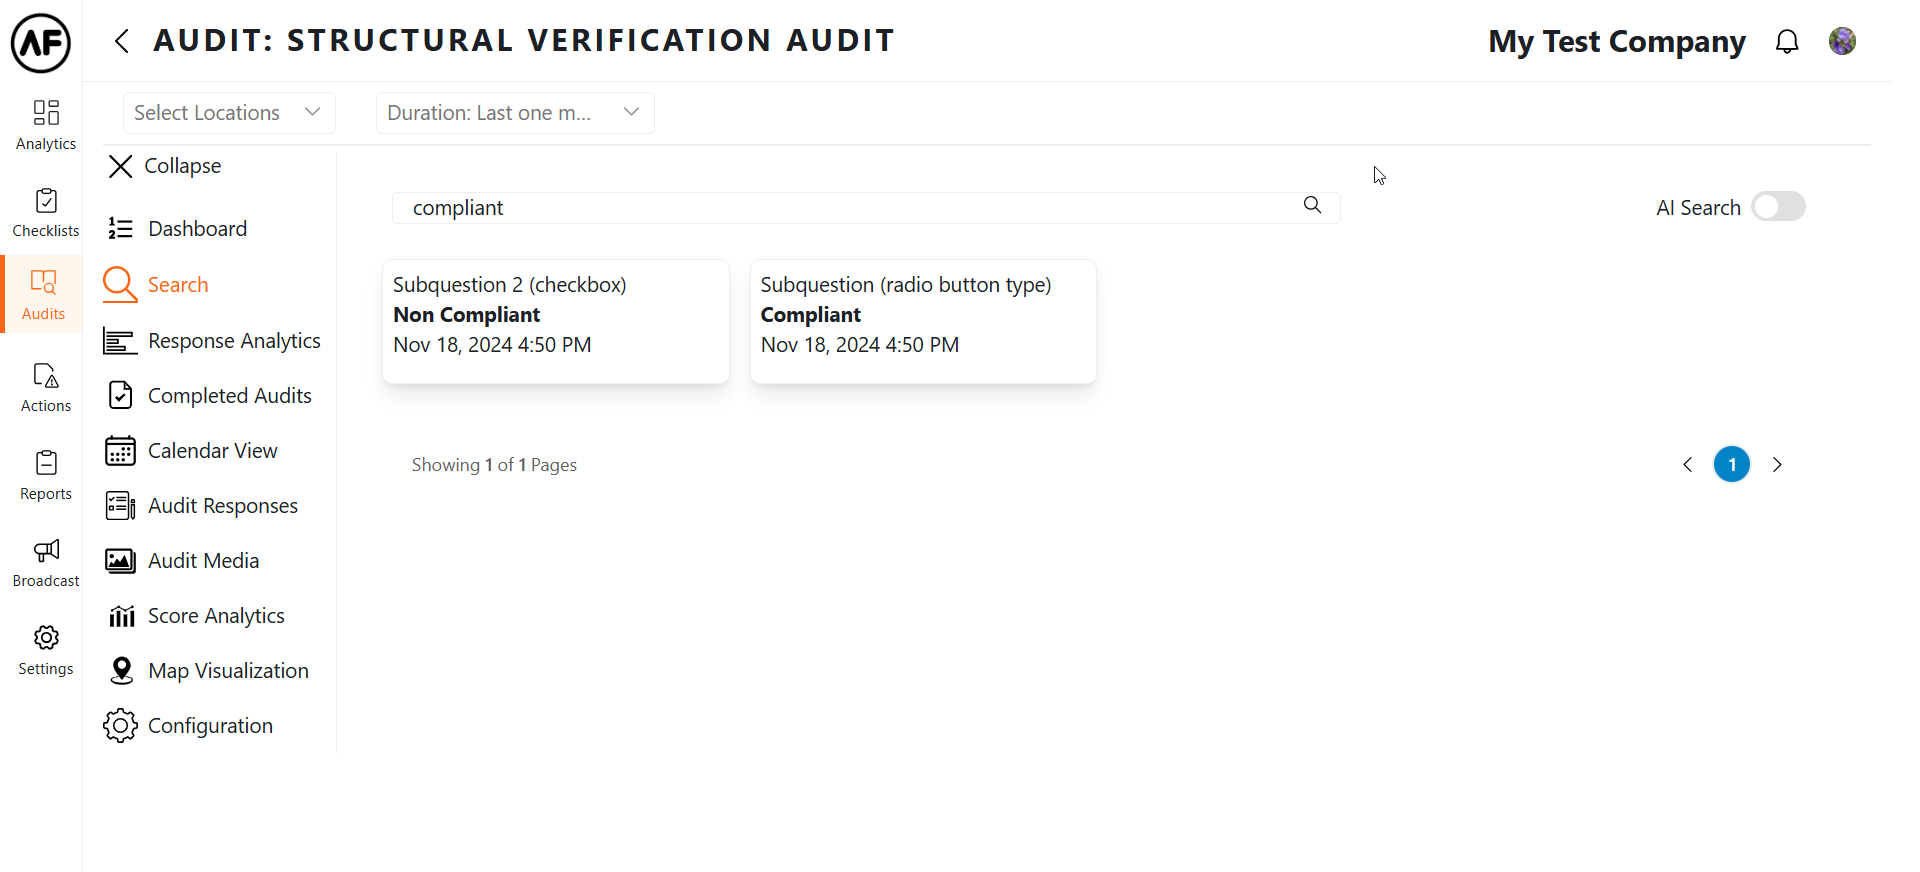Enable the AI Search toggle
Viewport: 1920px width, 872px height.
click(1778, 207)
